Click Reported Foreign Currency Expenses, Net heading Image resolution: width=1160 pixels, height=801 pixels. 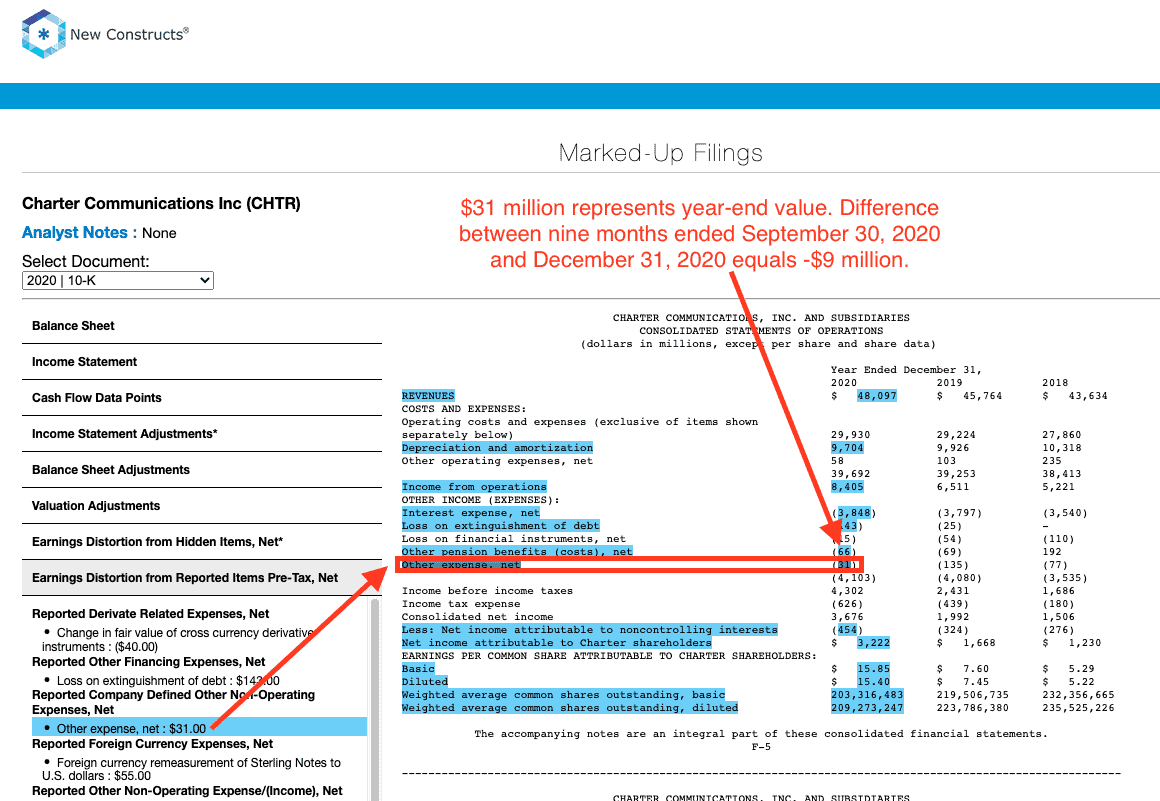(x=152, y=744)
